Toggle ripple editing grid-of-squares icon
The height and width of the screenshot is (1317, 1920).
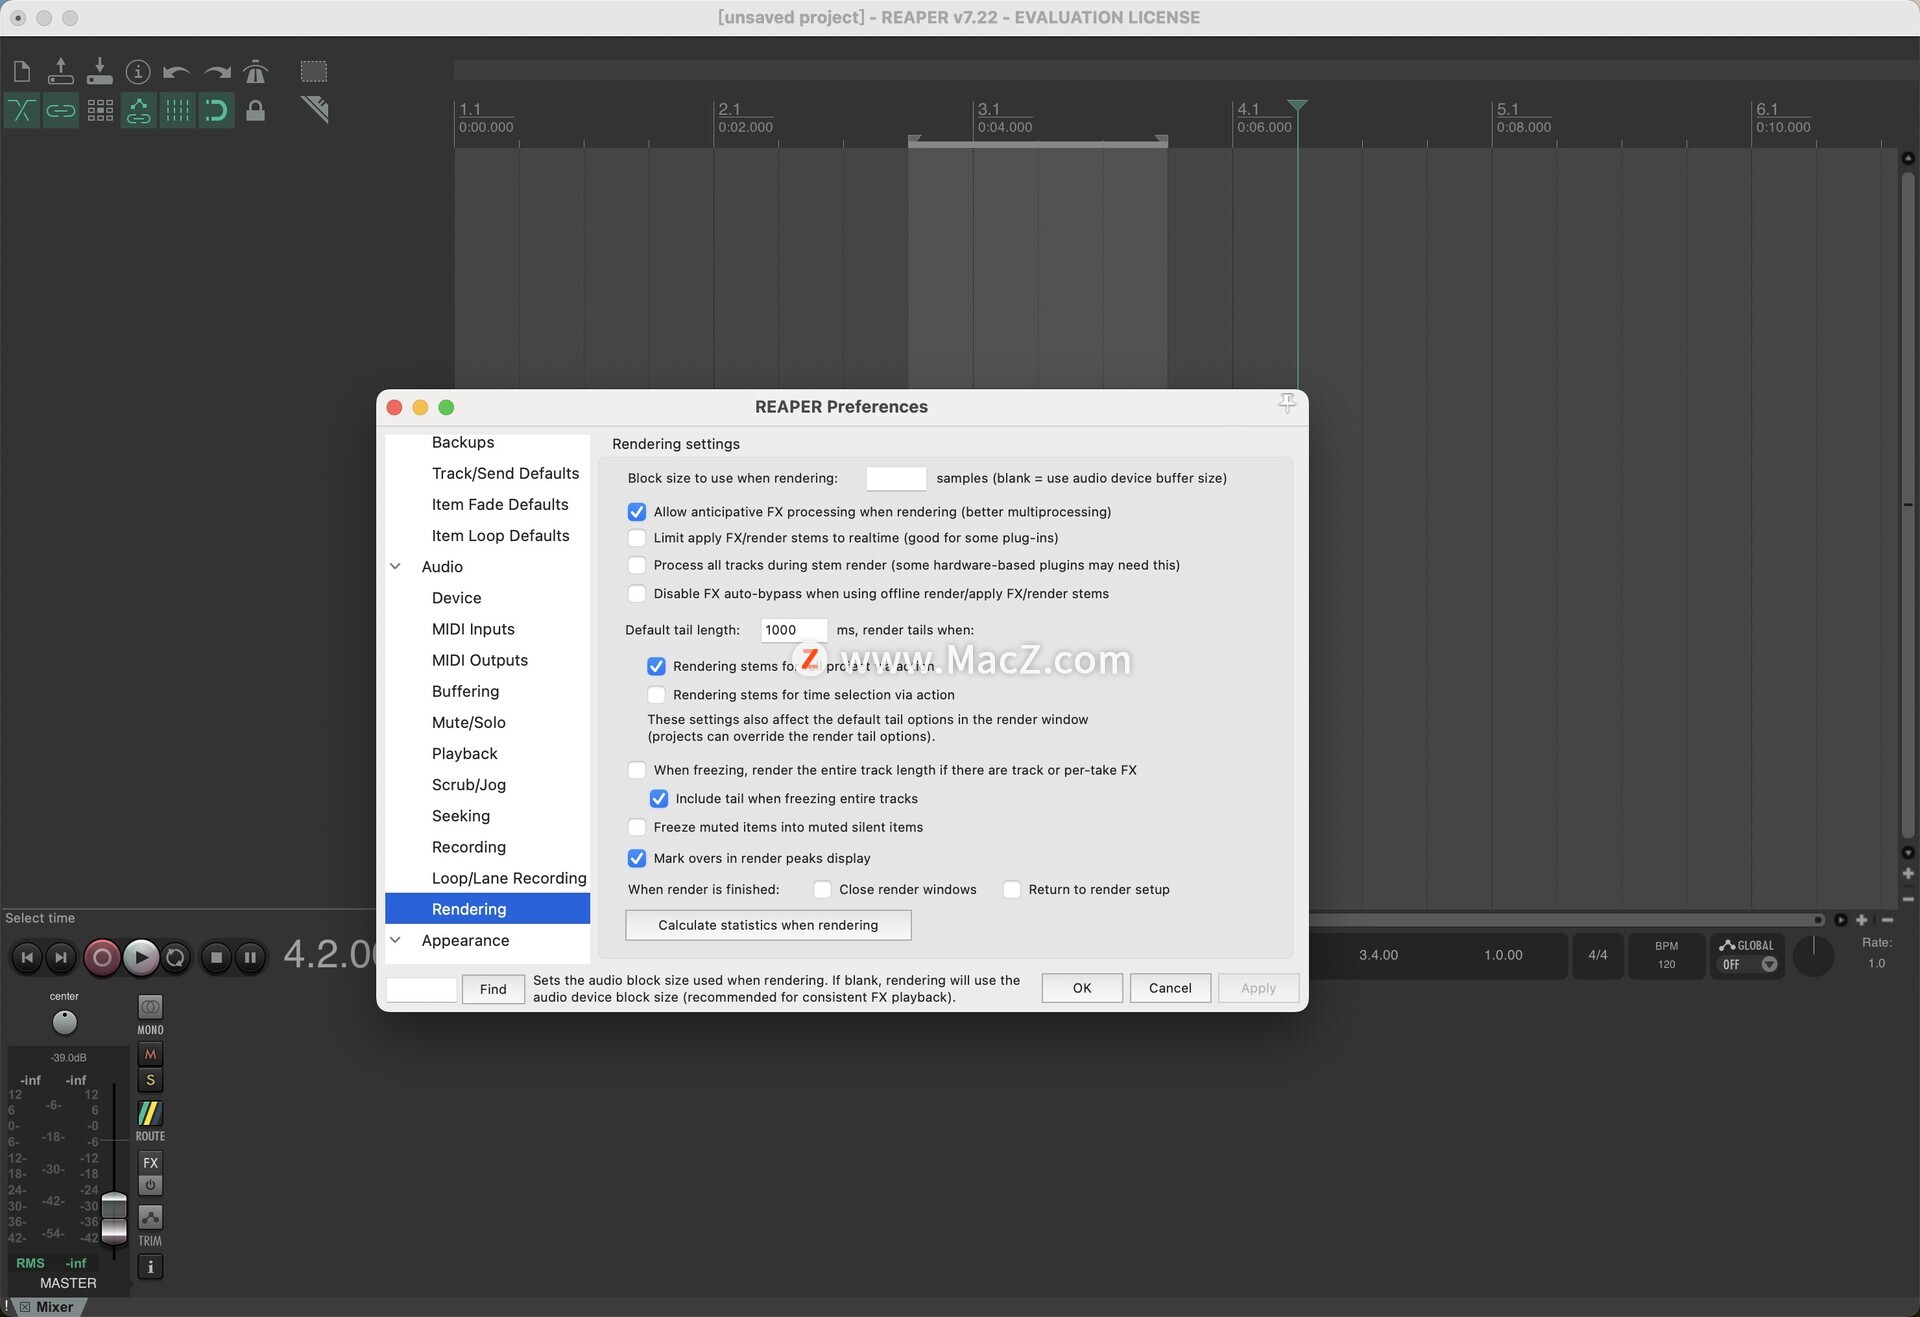[x=100, y=110]
